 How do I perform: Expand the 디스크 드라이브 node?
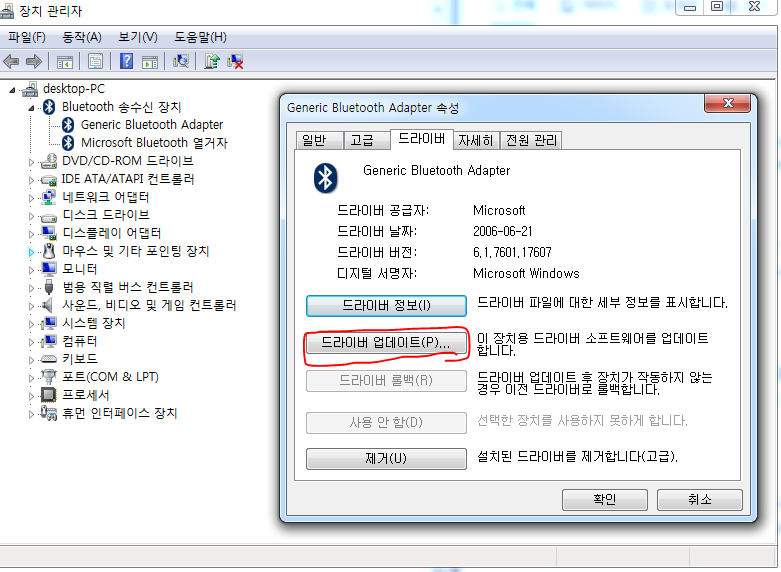[x=31, y=216]
